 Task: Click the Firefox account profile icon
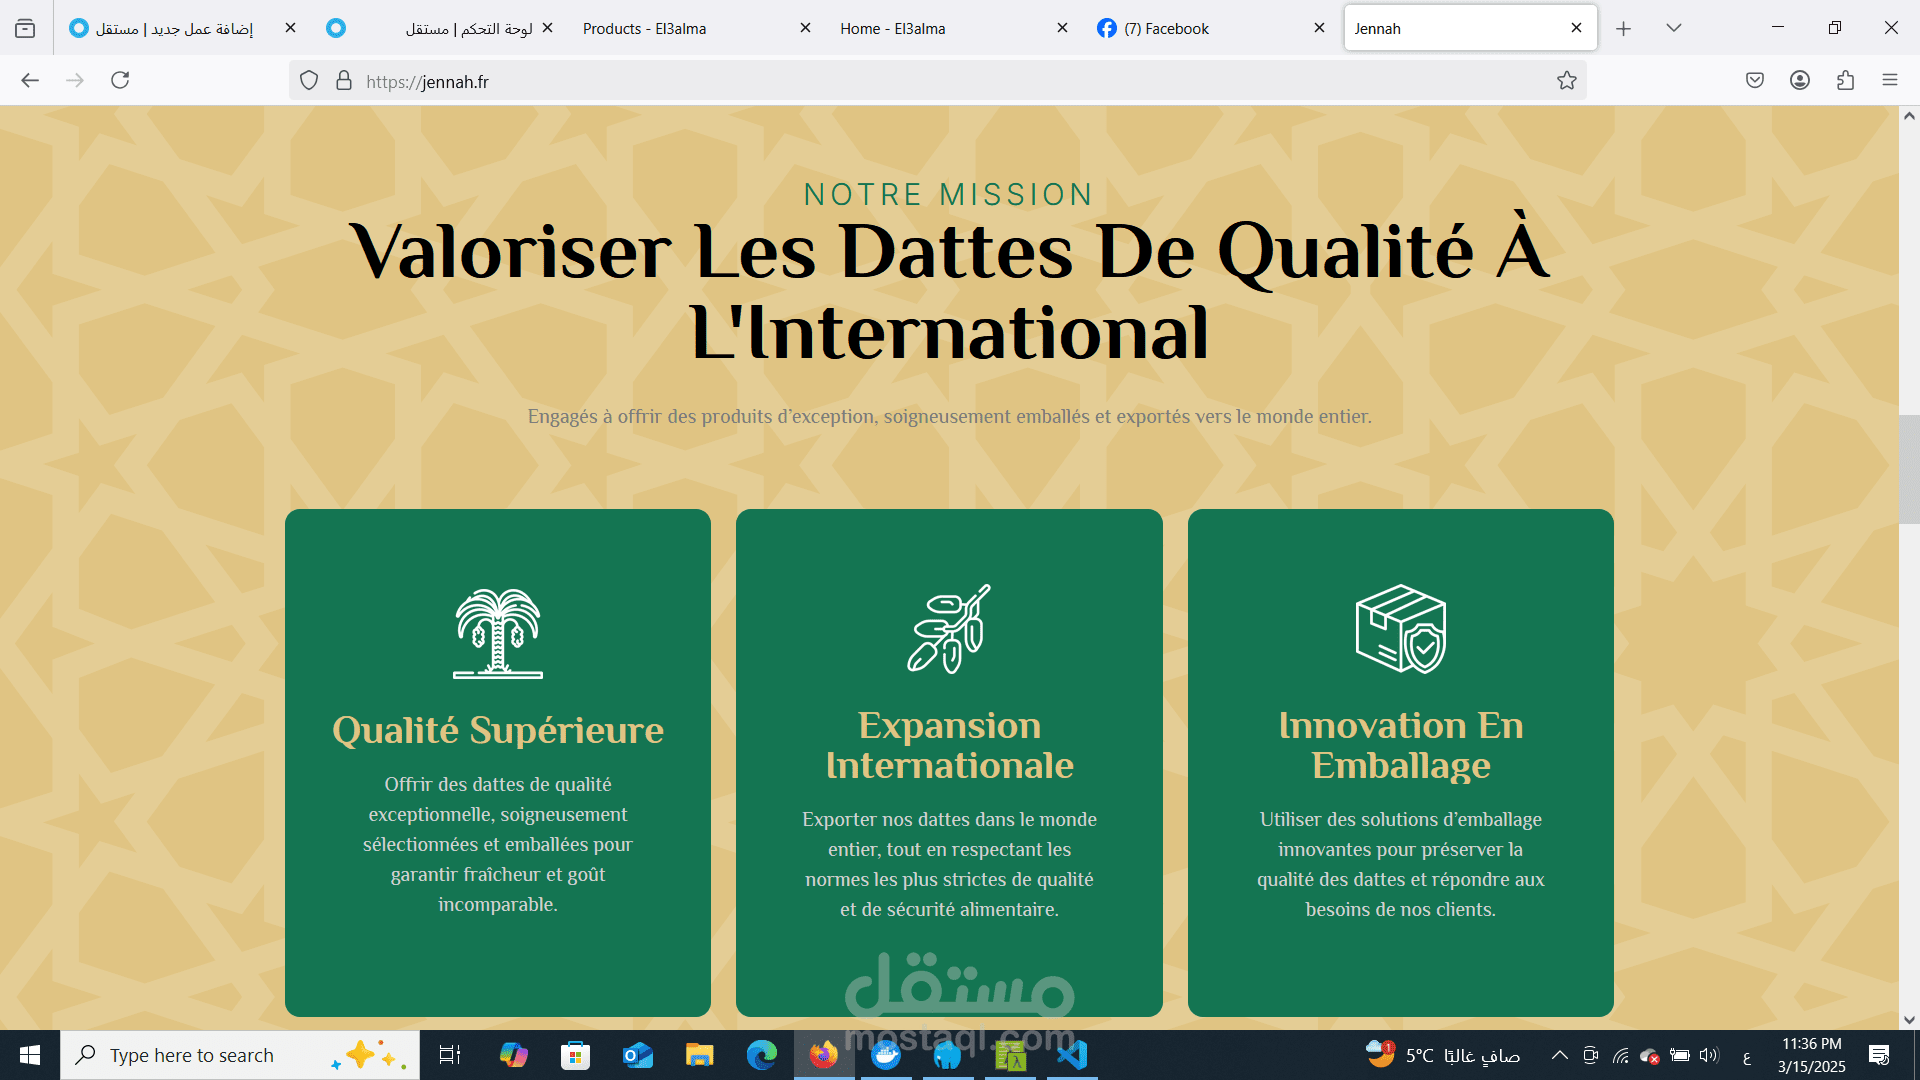(1799, 80)
